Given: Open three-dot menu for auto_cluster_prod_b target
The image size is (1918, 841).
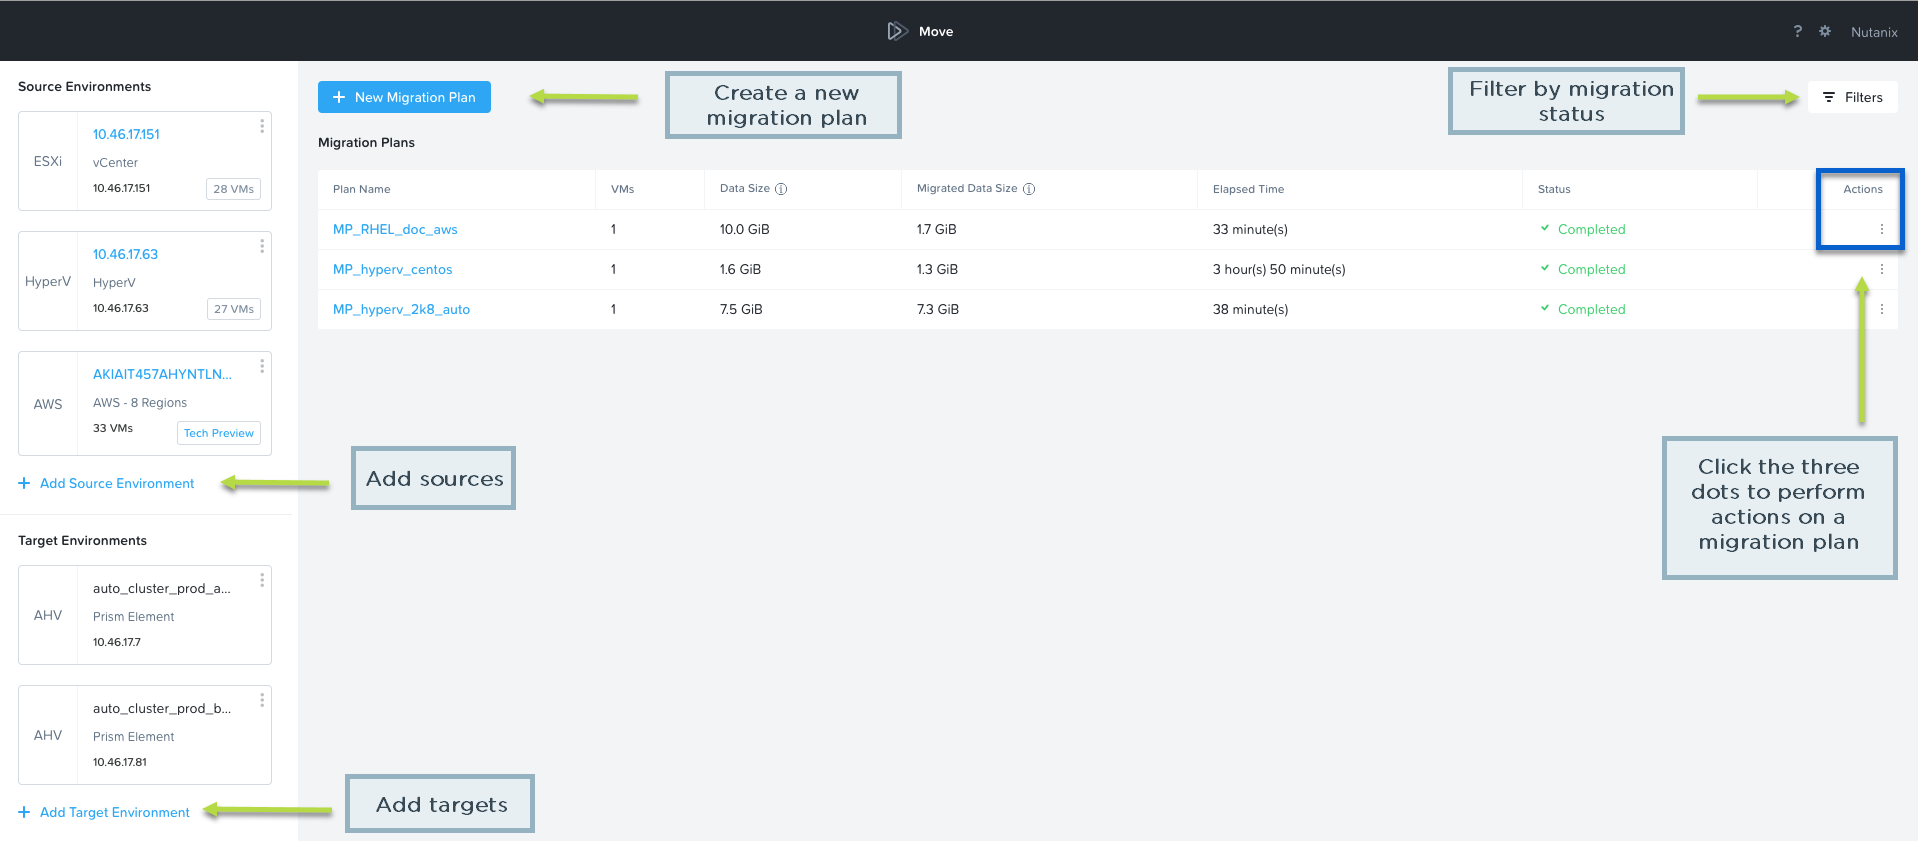Looking at the screenshot, I should point(262,700).
